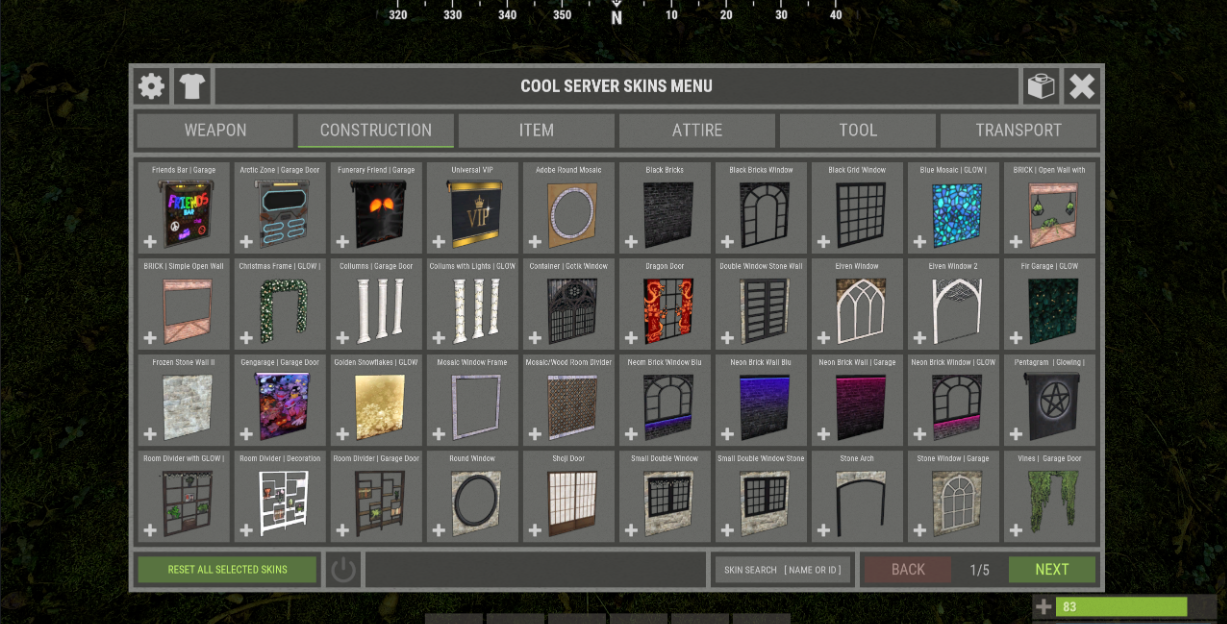The width and height of the screenshot is (1227, 624).
Task: Click plus icon on Stone Arch
Action: click(x=822, y=530)
